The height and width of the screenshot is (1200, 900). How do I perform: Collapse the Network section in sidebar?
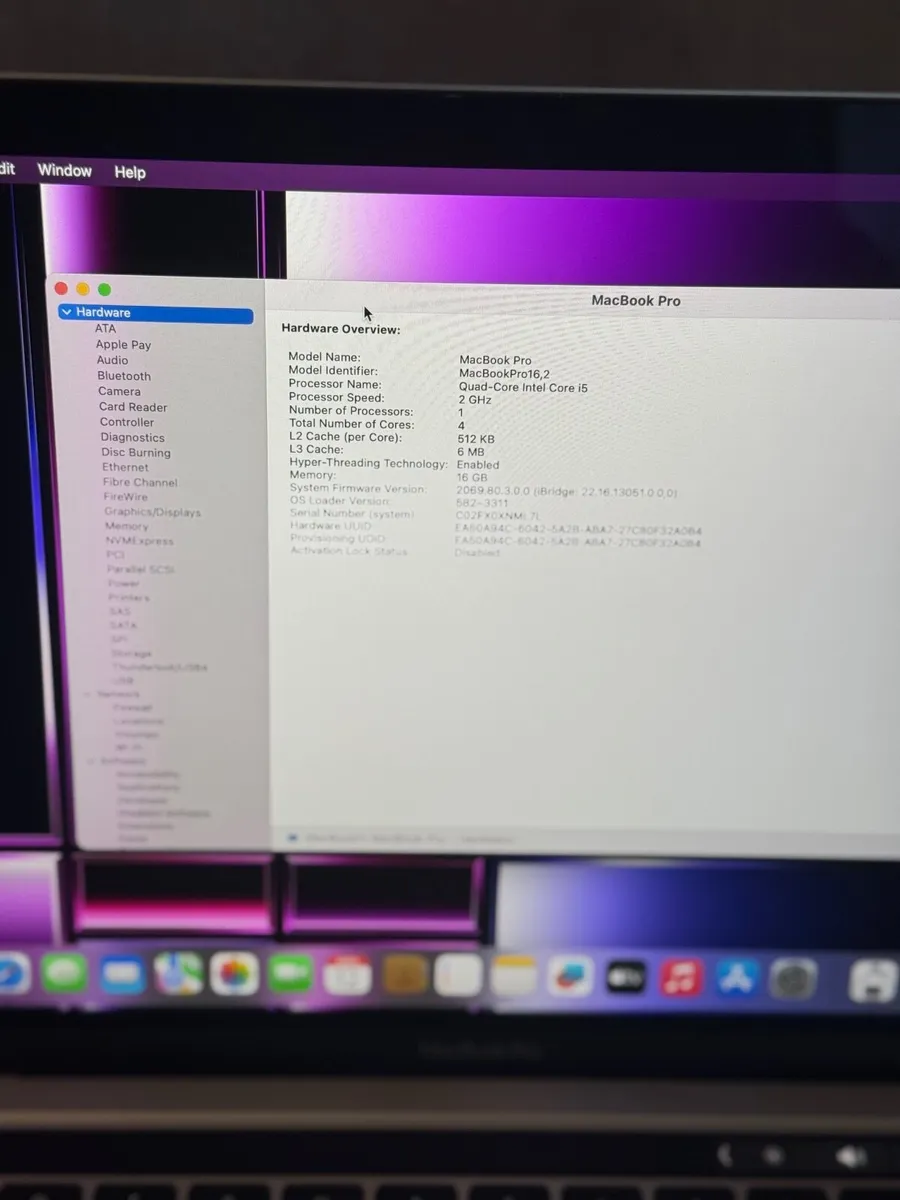tap(87, 694)
